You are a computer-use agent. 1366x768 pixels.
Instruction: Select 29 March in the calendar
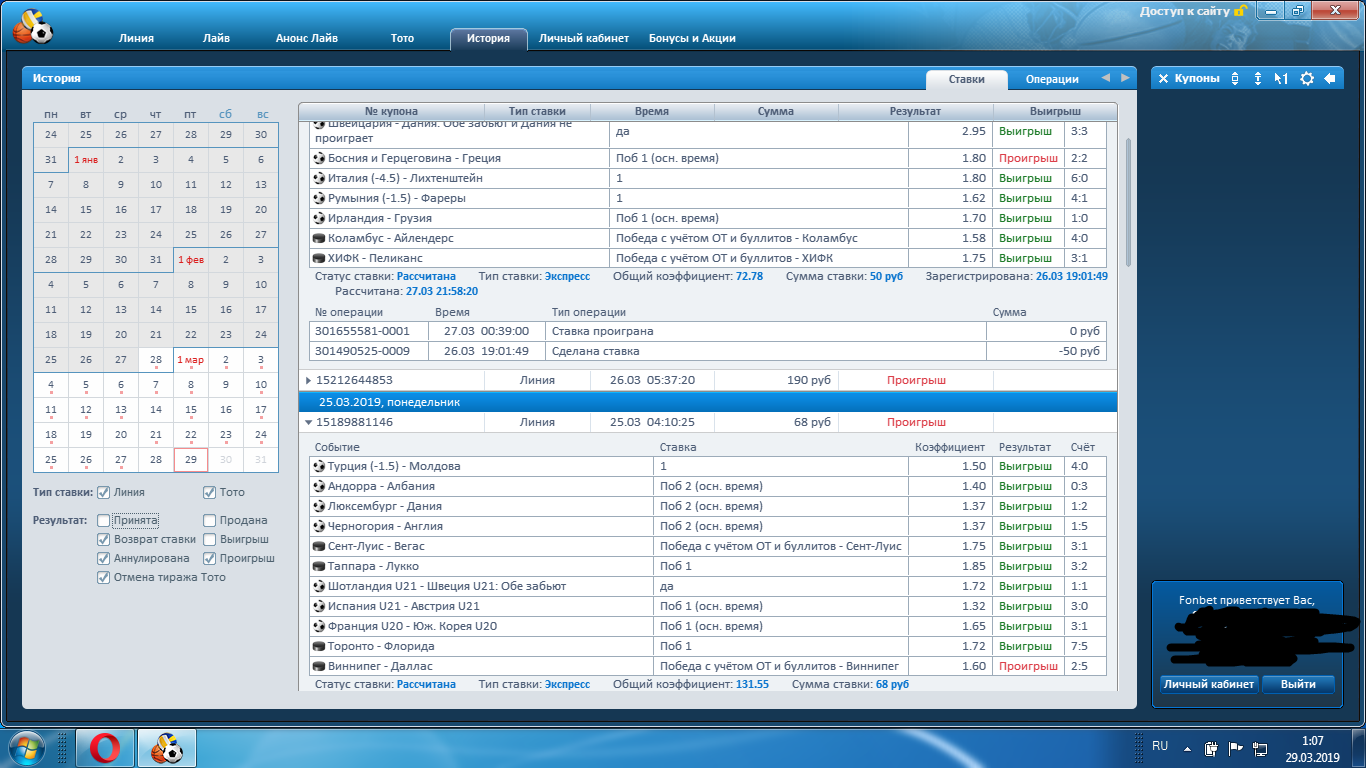coord(191,460)
